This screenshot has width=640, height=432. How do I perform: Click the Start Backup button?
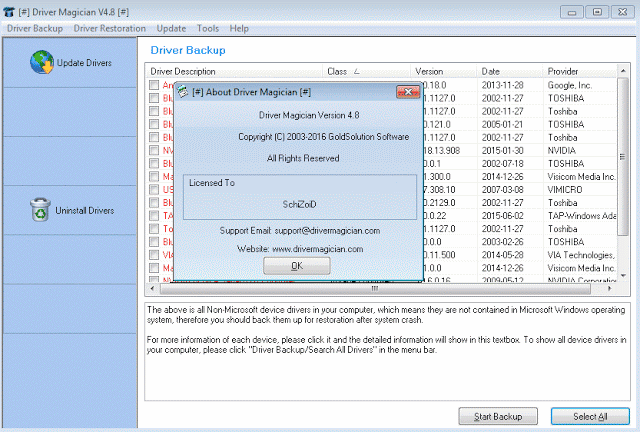pyautogui.click(x=498, y=416)
